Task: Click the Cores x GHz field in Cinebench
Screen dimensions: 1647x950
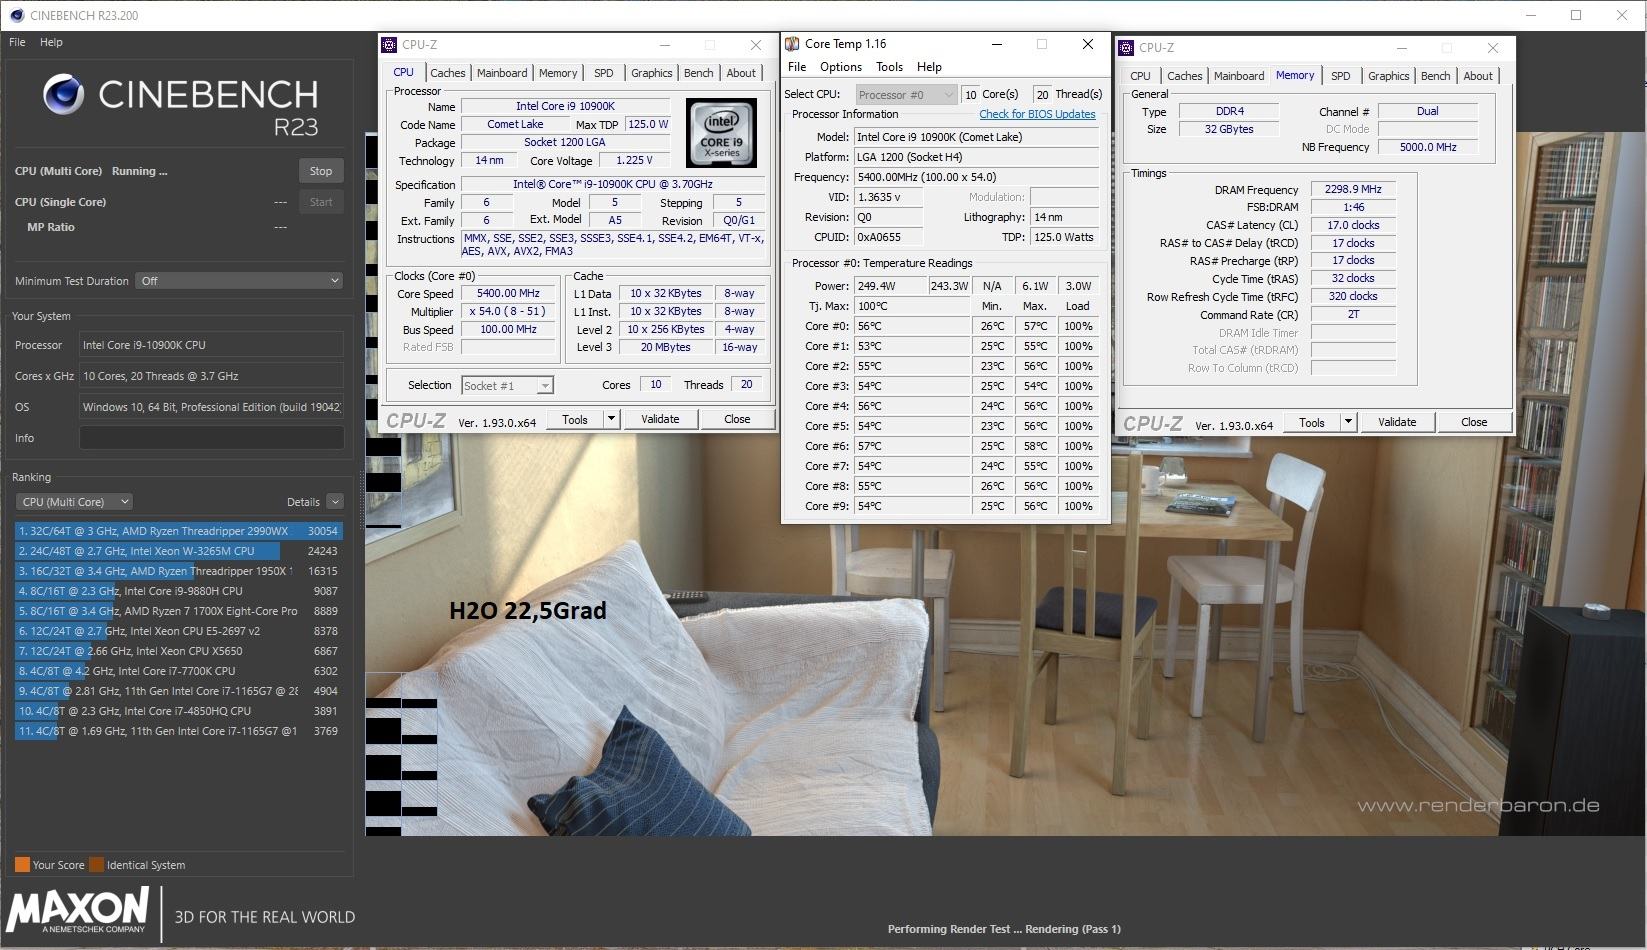Action: pos(211,376)
